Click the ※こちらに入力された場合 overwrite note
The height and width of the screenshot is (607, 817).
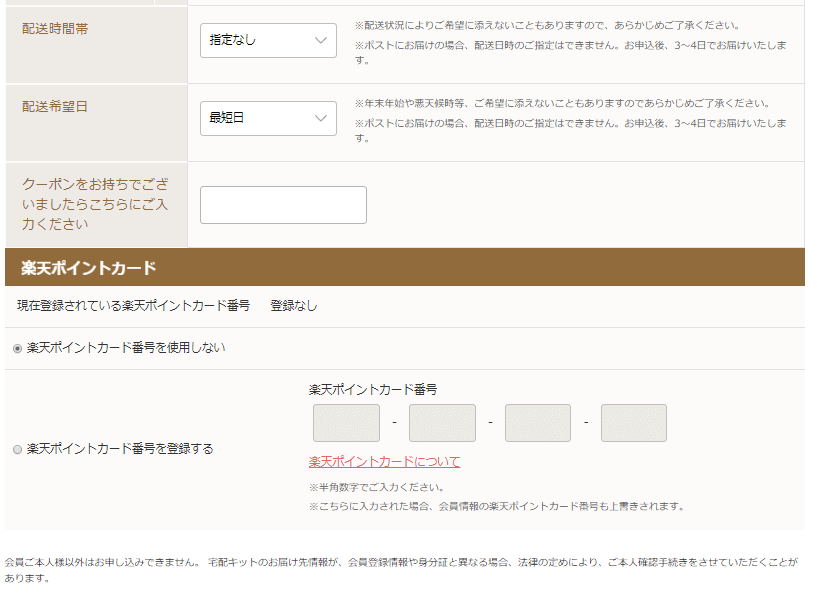(x=498, y=506)
